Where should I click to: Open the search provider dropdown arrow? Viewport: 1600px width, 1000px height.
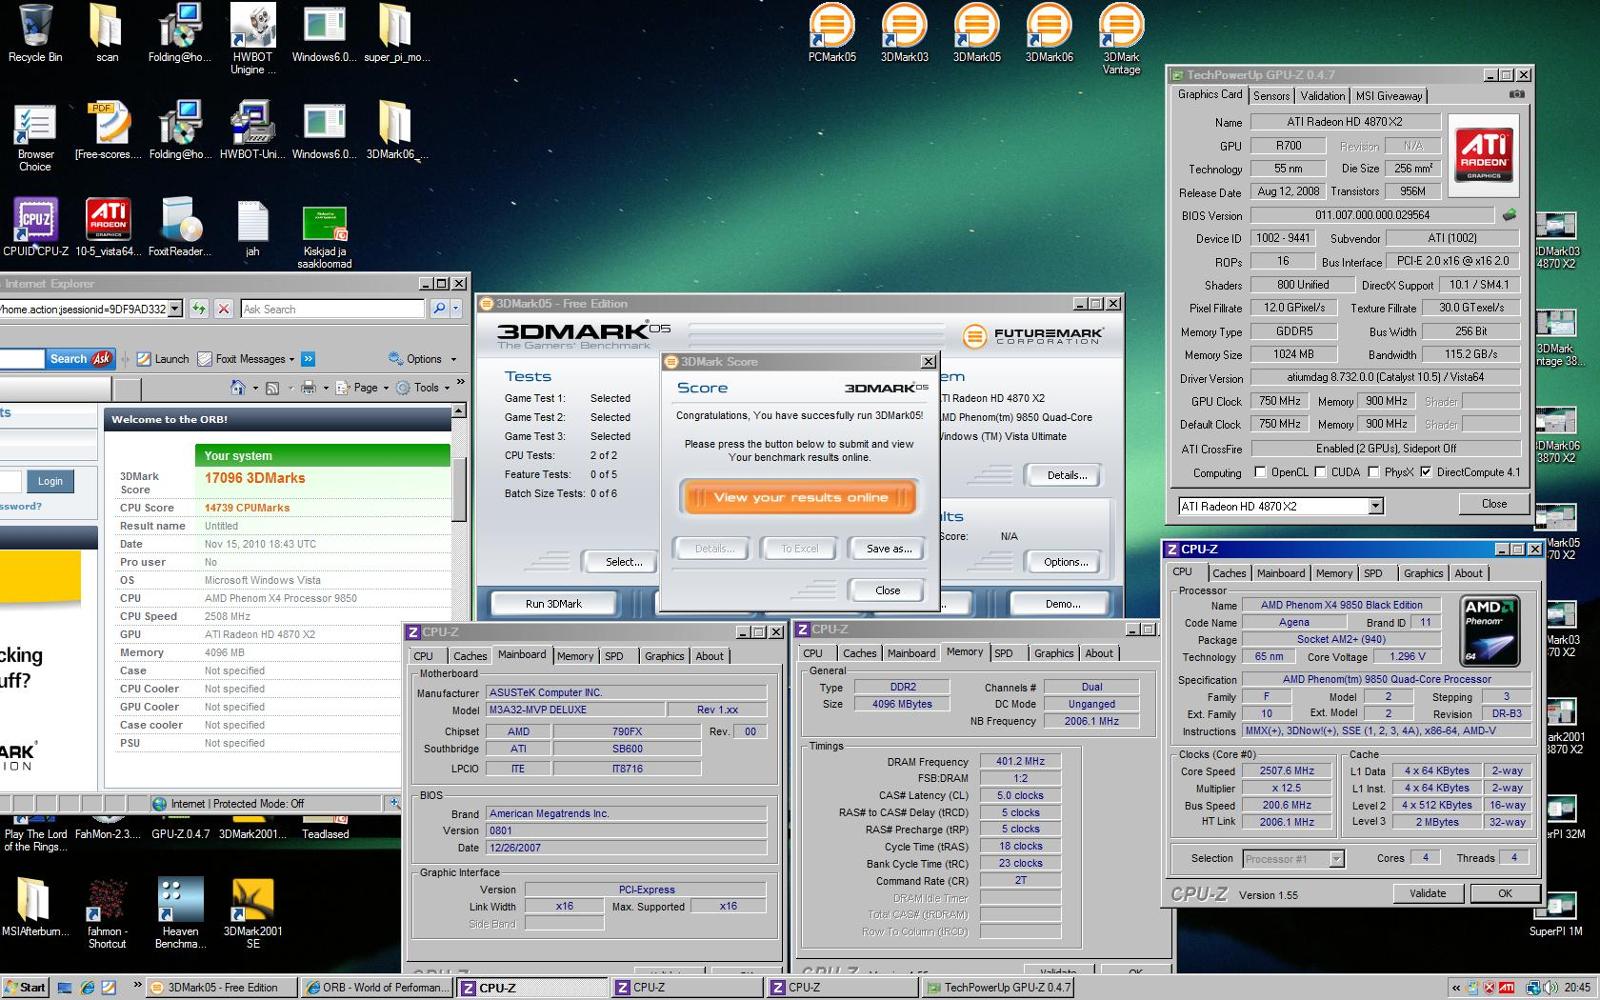click(456, 309)
